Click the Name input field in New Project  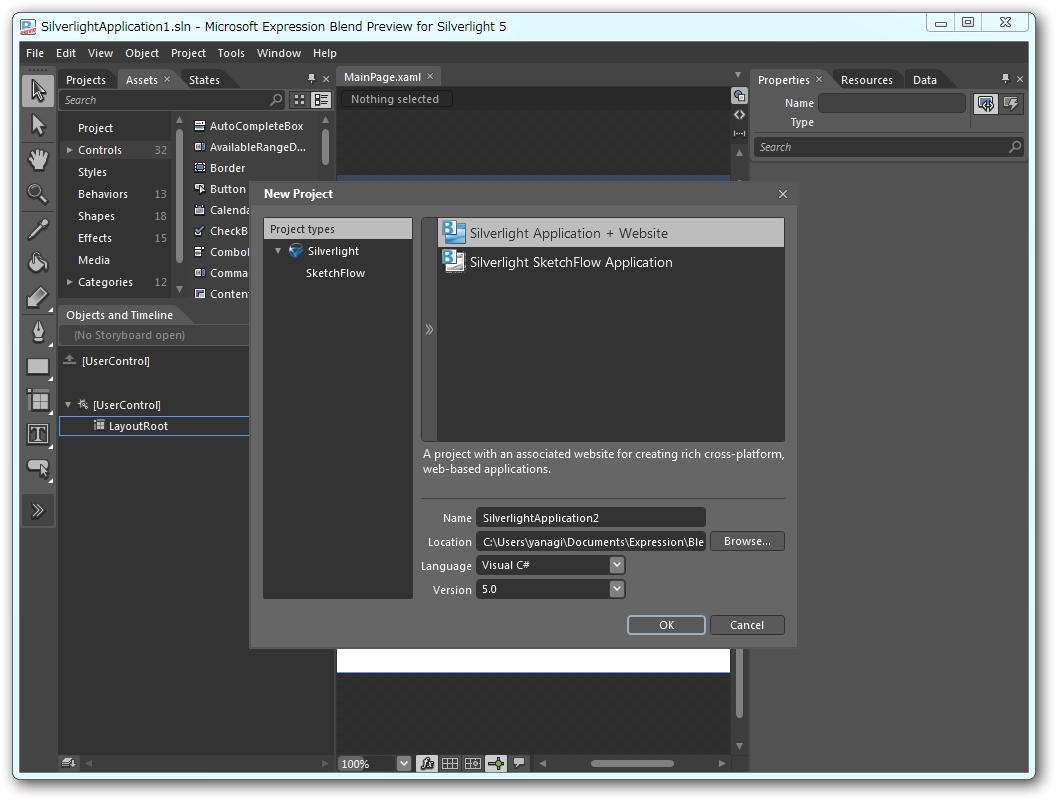(x=591, y=517)
